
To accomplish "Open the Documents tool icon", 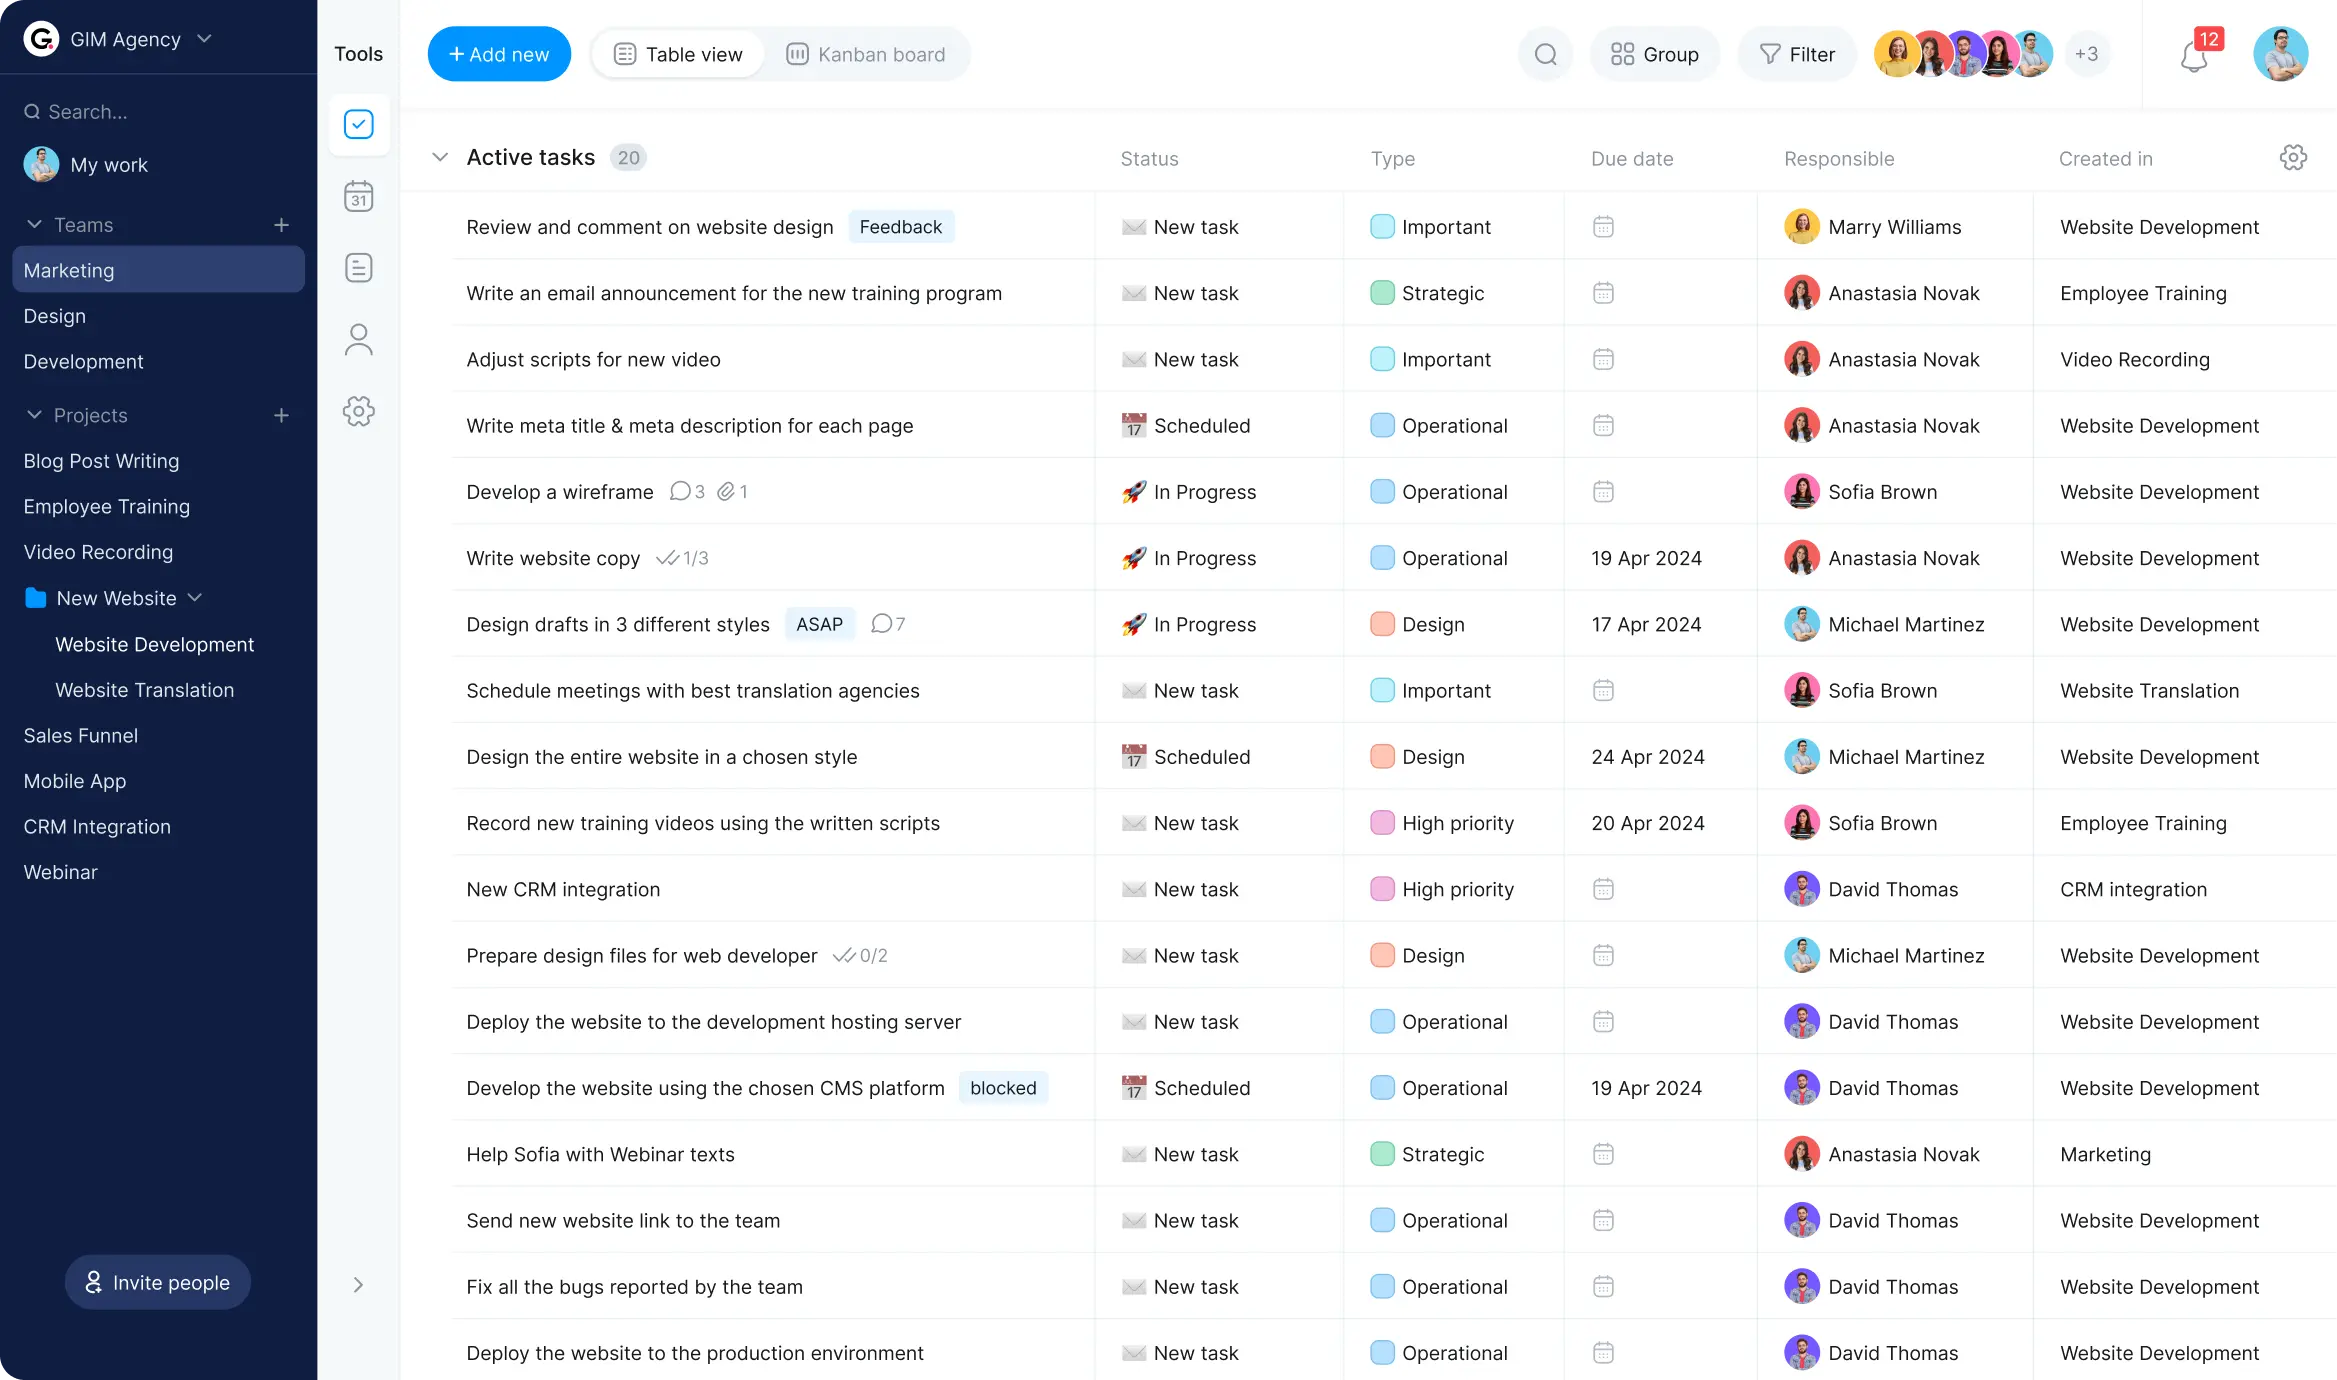I will point(358,267).
